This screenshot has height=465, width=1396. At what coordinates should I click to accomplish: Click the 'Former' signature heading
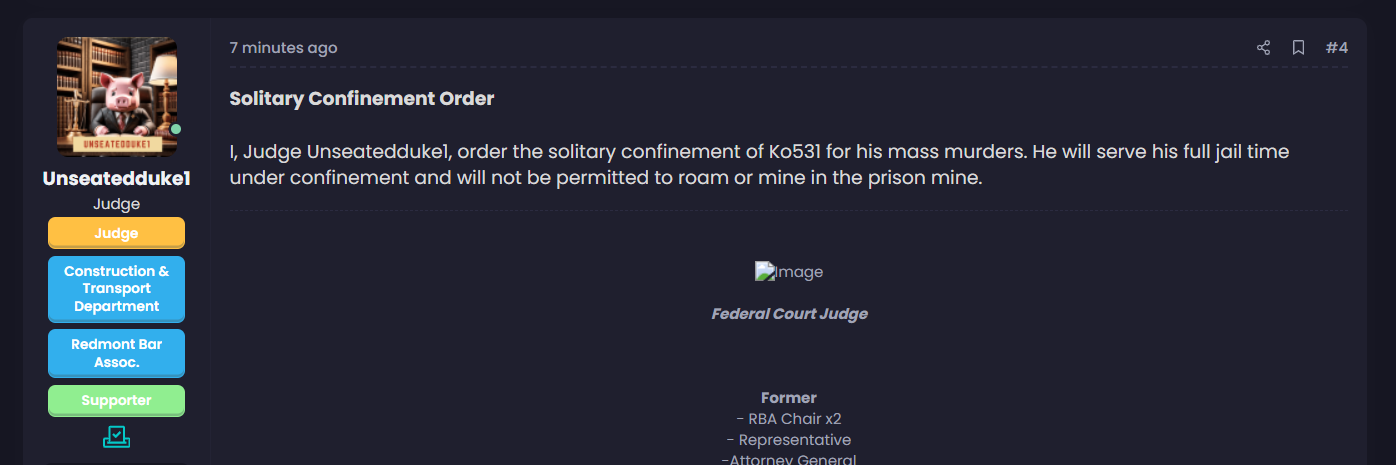coord(789,398)
